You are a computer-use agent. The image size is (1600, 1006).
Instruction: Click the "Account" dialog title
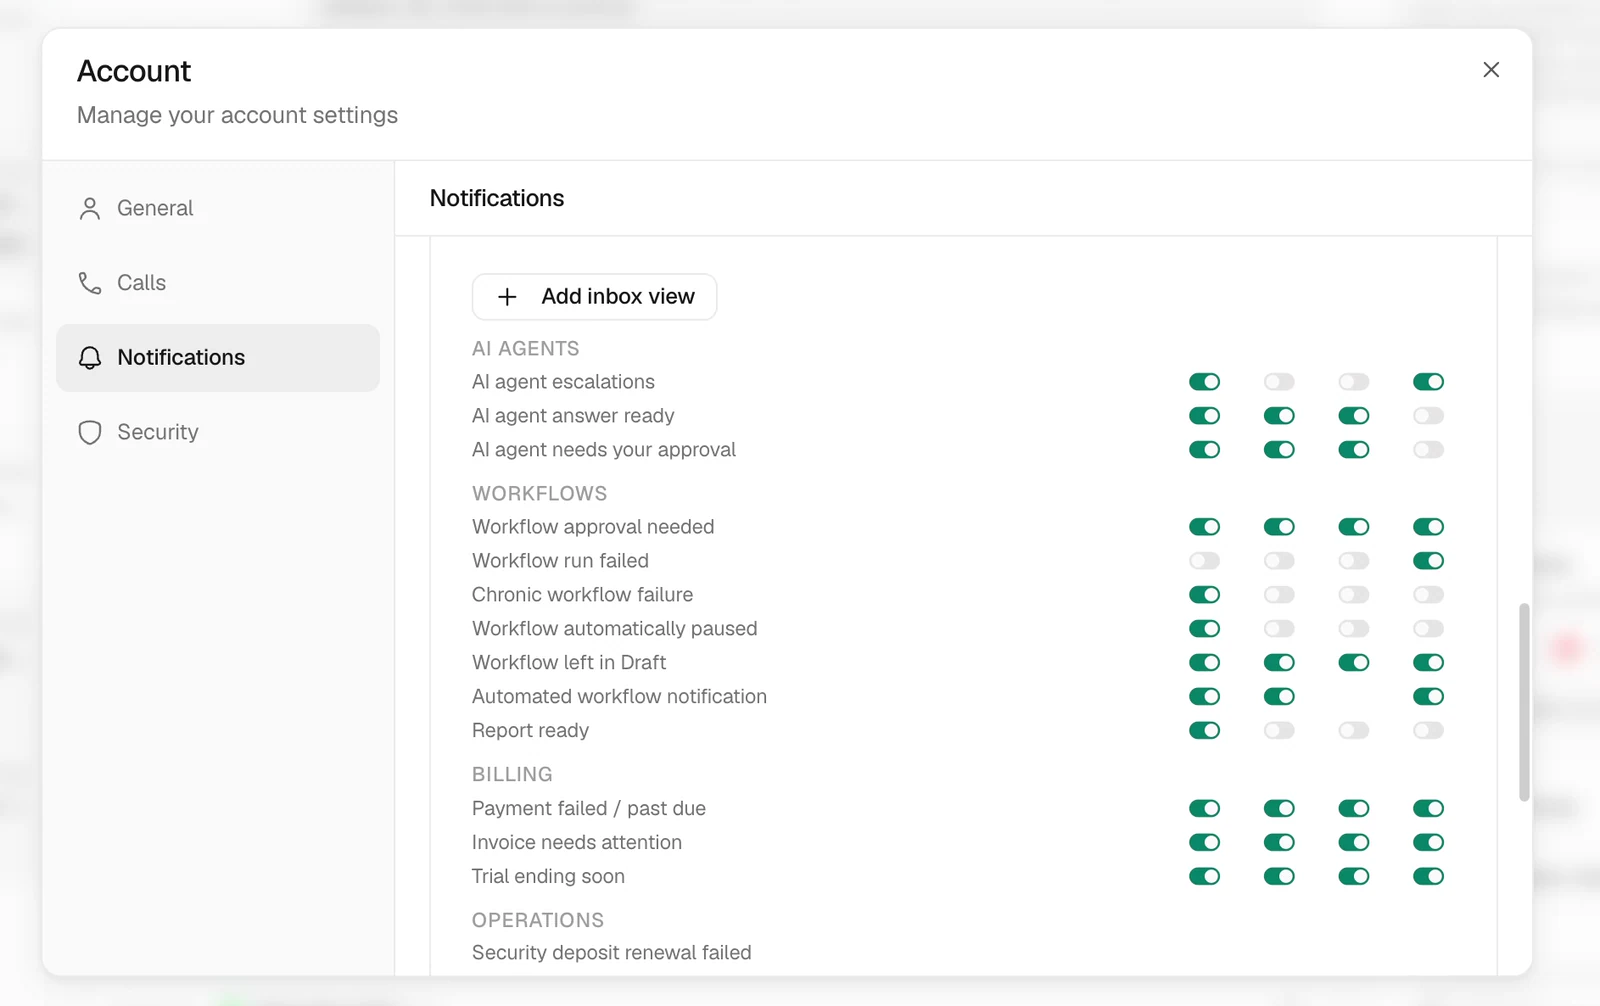(x=134, y=71)
